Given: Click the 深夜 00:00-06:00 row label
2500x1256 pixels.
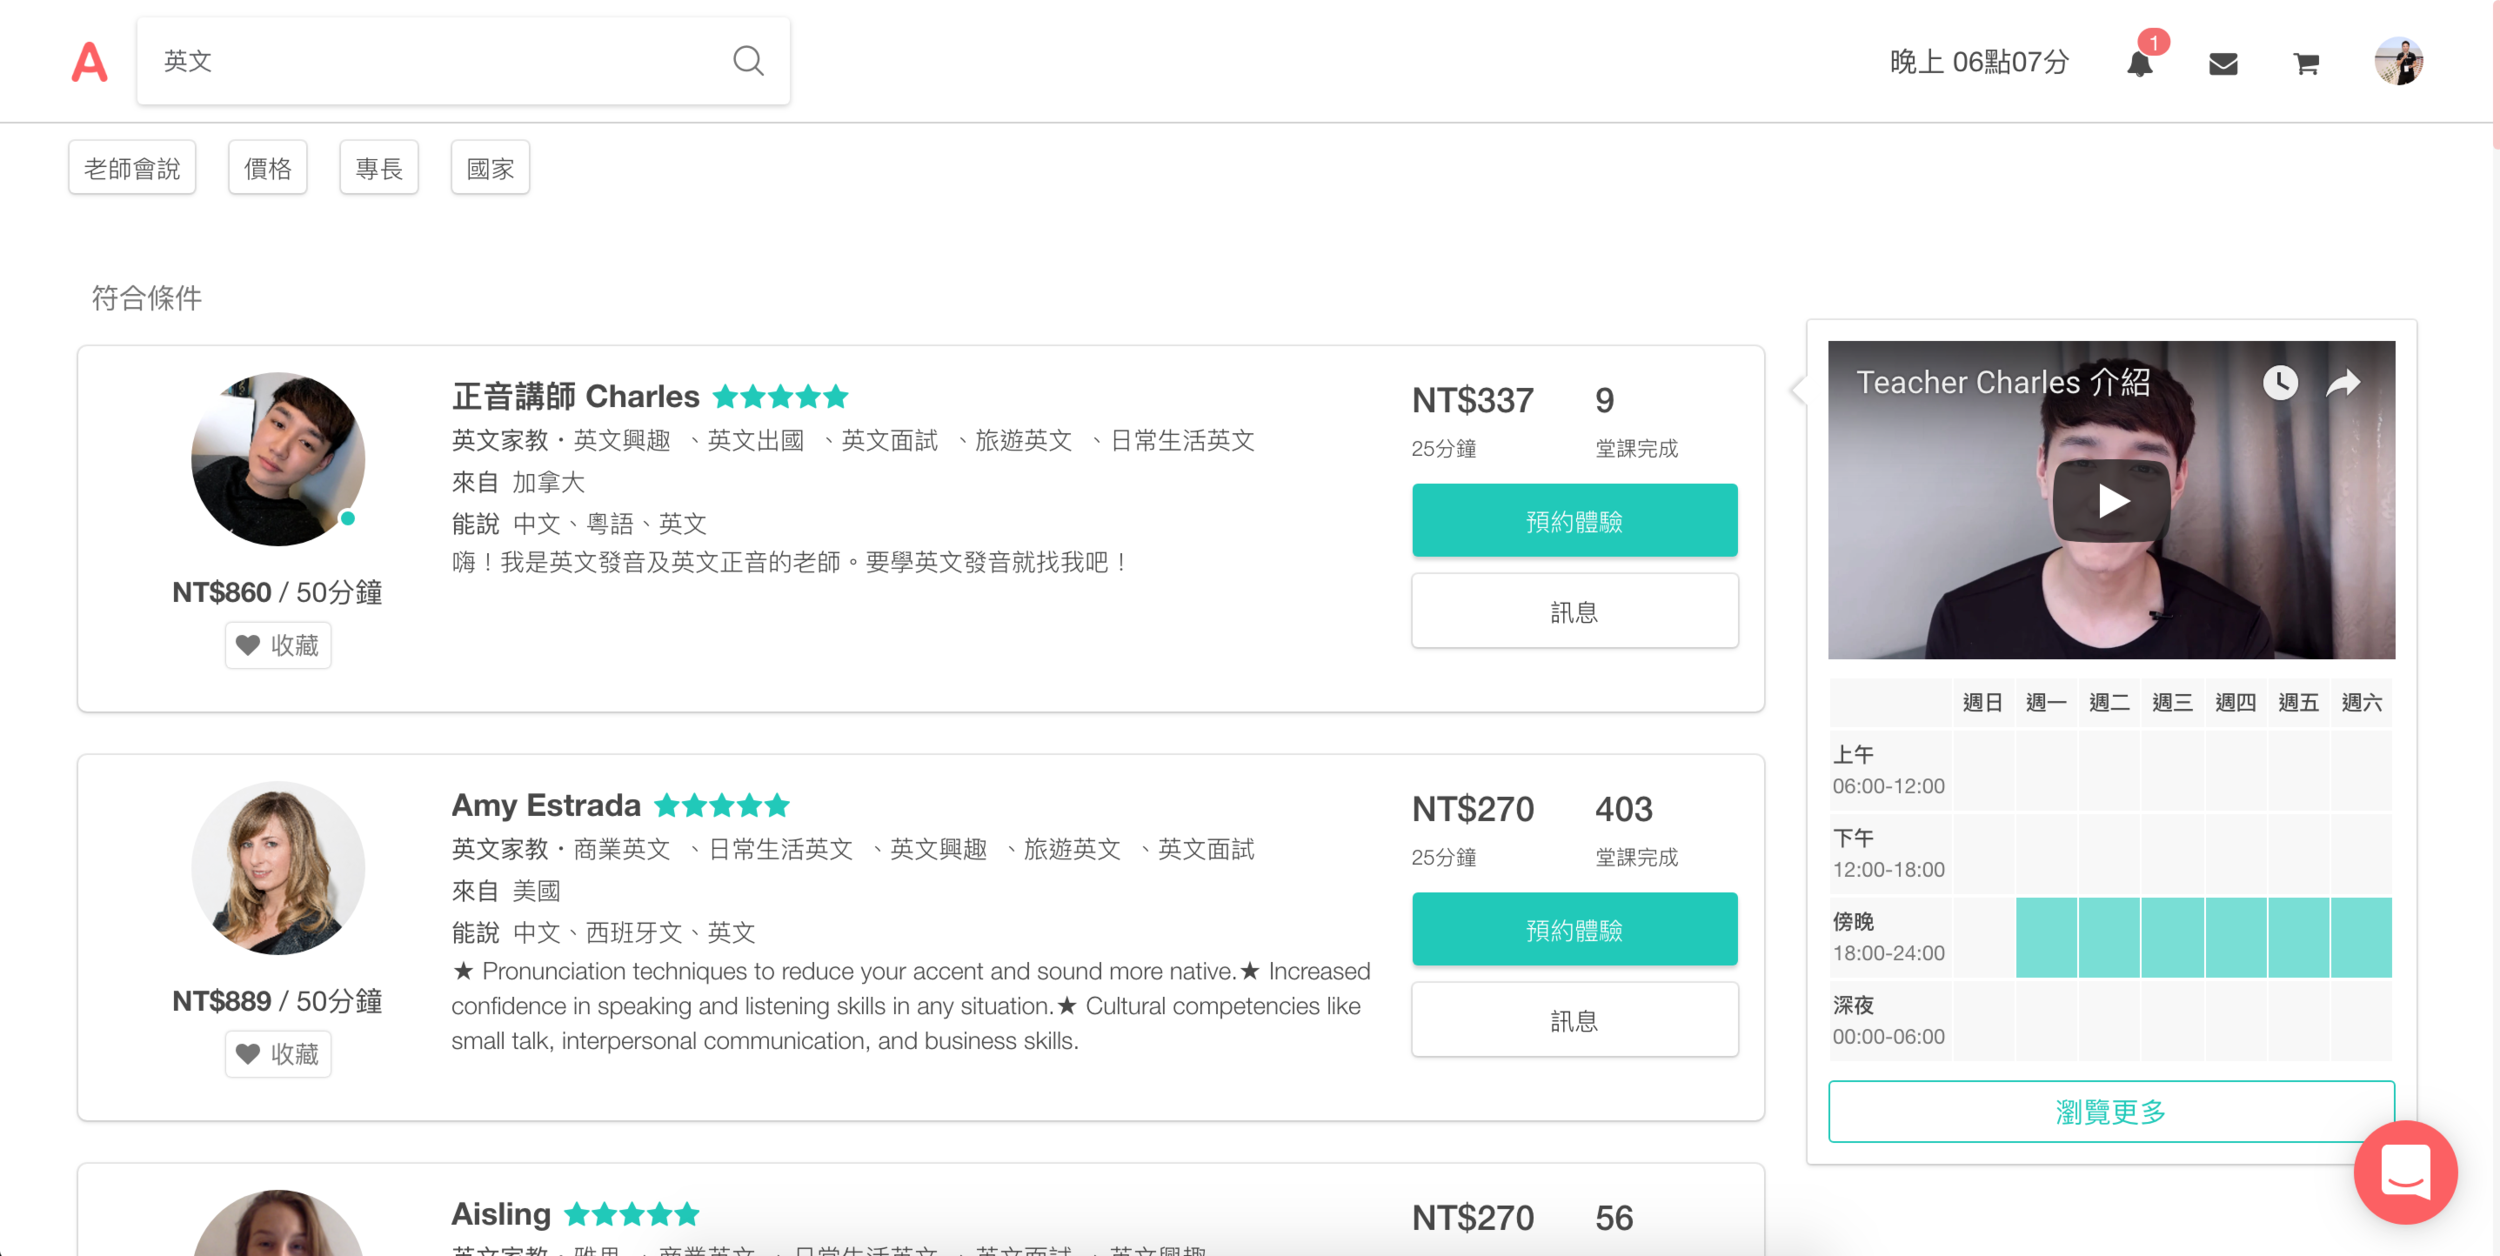Looking at the screenshot, I should tap(1888, 1020).
